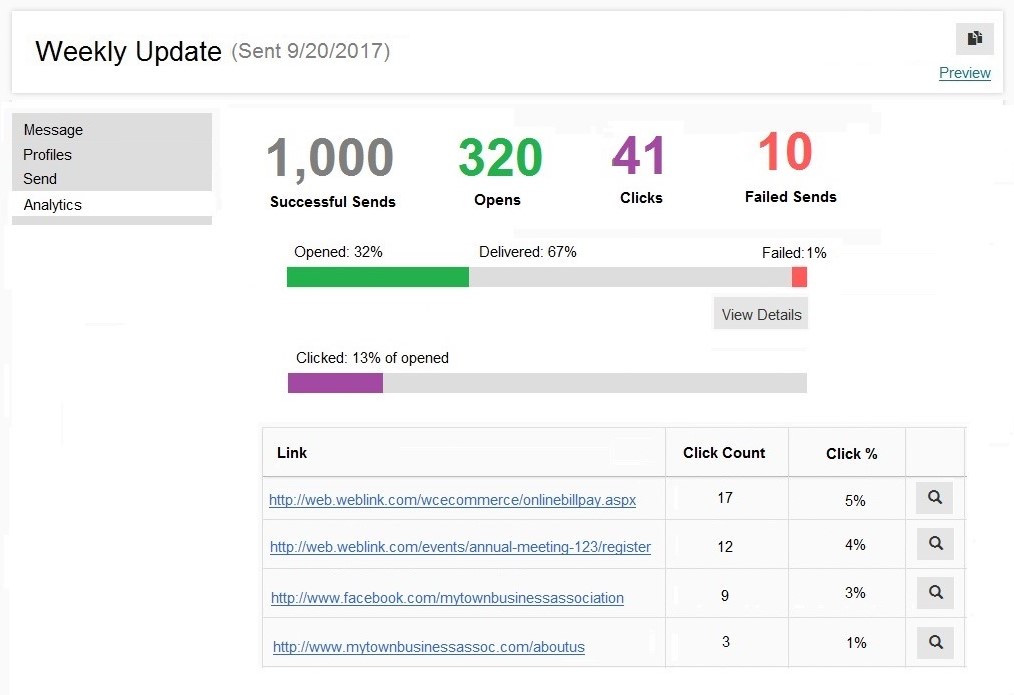
Task: Open the facebook mytownbusinessassociation link
Action: 447,597
